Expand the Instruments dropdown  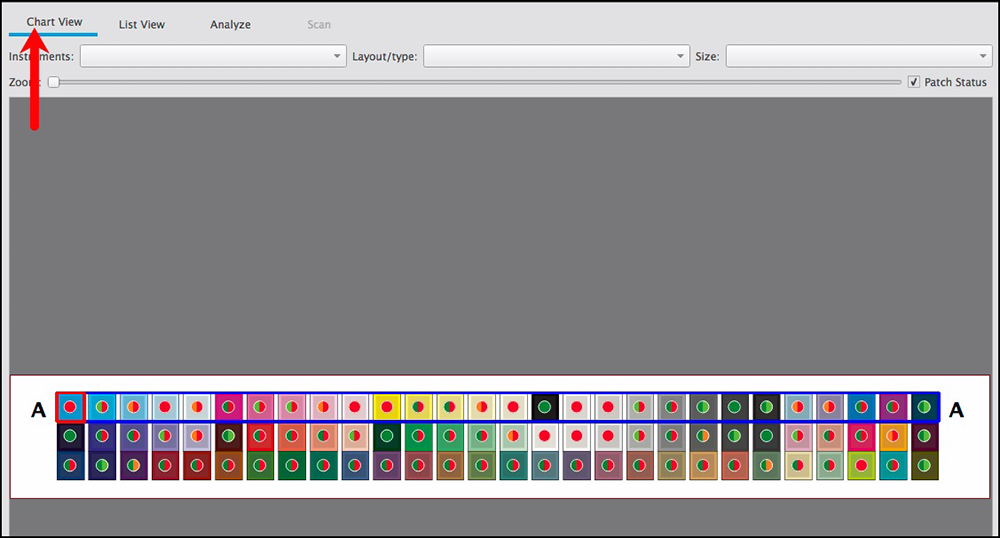[x=212, y=57]
